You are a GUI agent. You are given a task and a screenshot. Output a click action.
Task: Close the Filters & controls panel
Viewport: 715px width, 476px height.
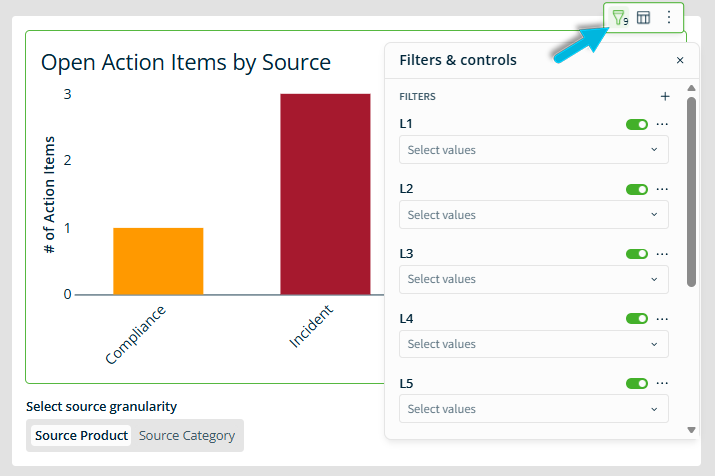pos(680,60)
